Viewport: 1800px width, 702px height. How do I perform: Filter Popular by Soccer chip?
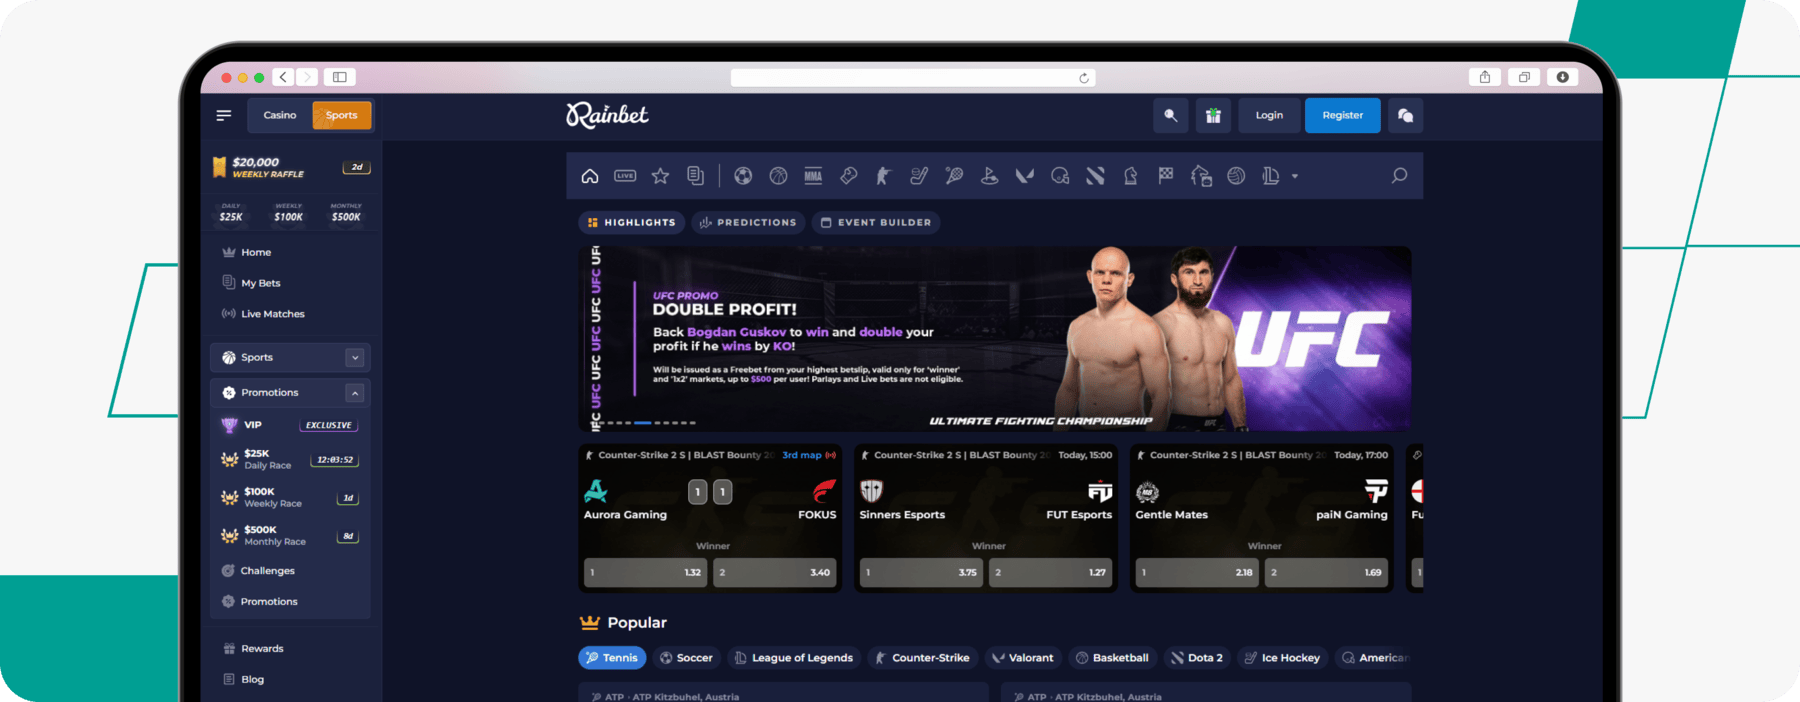pos(686,658)
